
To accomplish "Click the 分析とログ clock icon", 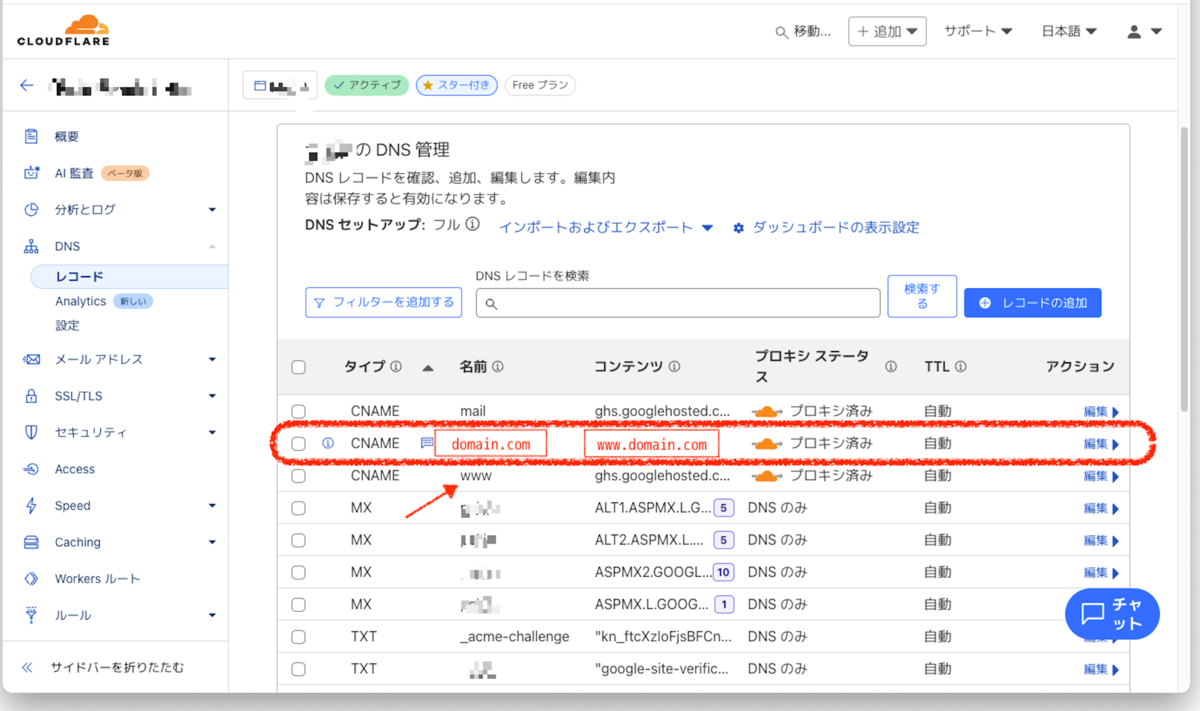I will click(32, 210).
